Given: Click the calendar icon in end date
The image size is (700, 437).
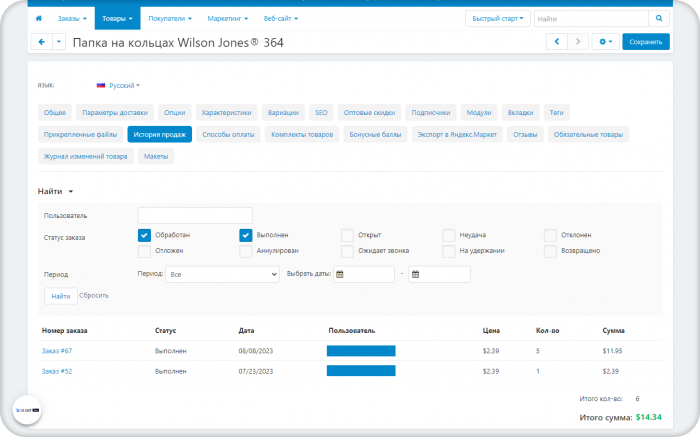Looking at the screenshot, I should coord(415,274).
